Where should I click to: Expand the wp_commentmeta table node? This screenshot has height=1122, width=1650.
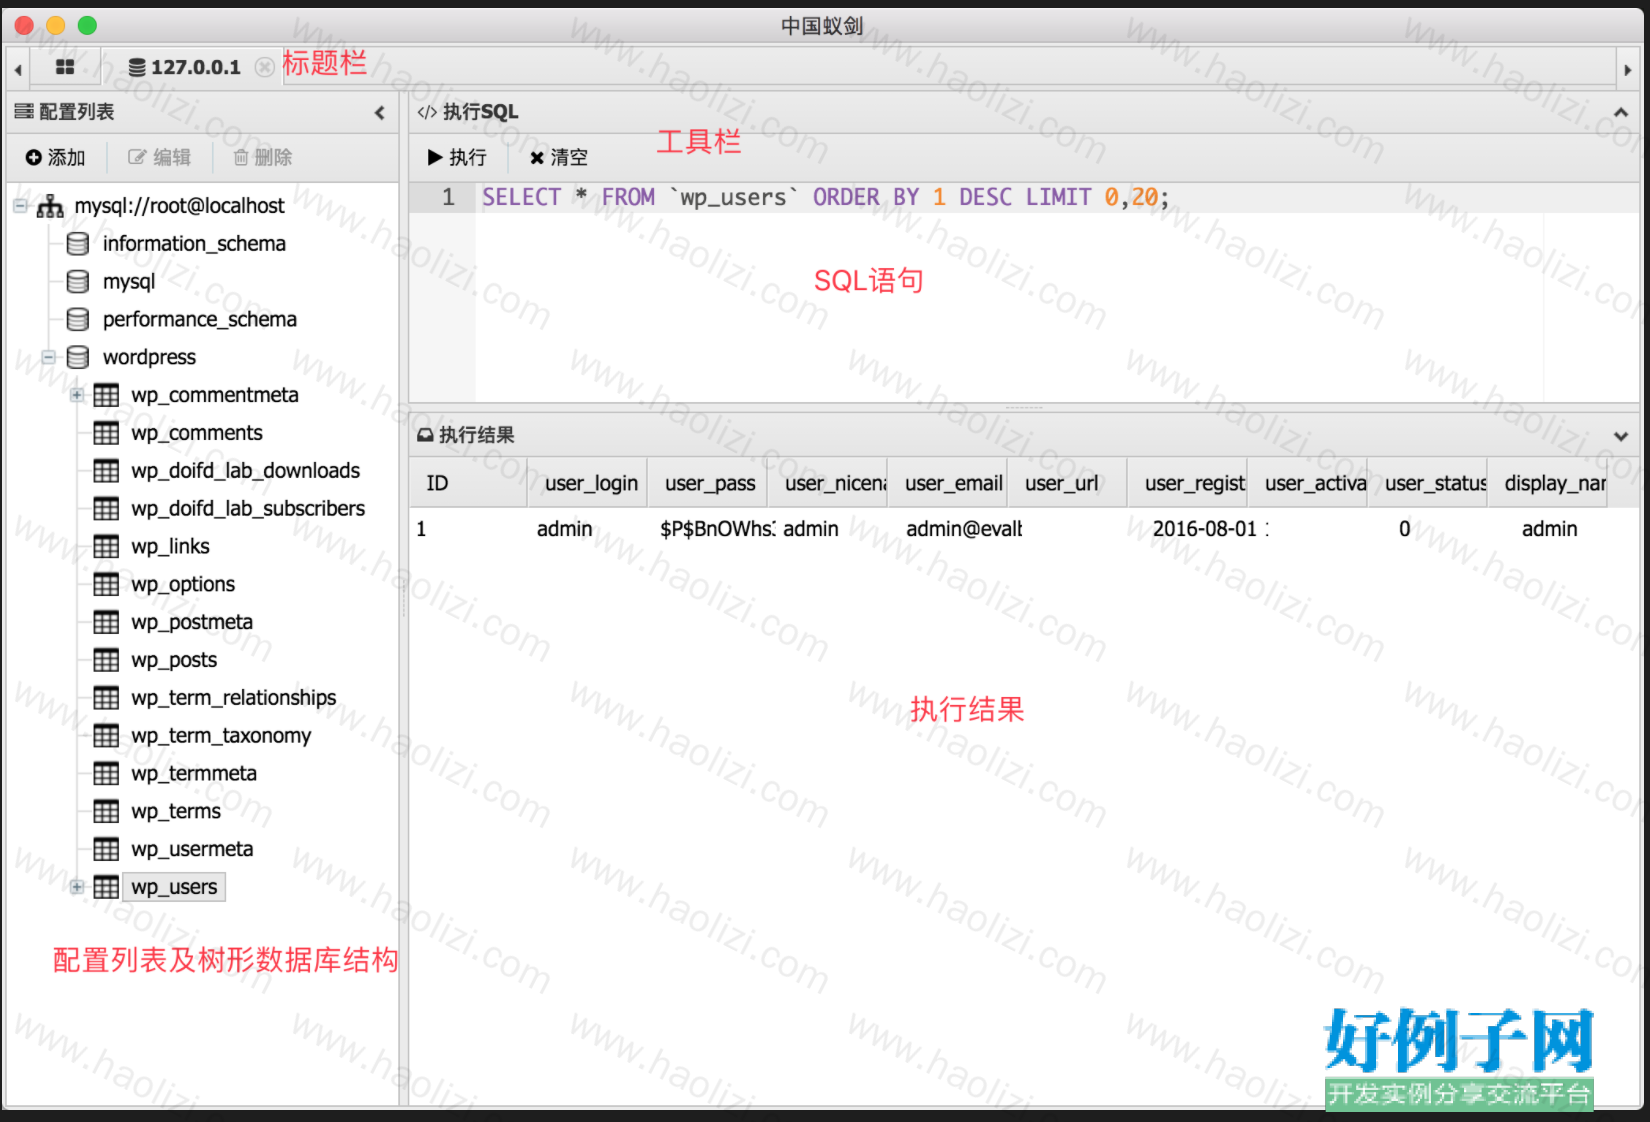[x=77, y=395]
